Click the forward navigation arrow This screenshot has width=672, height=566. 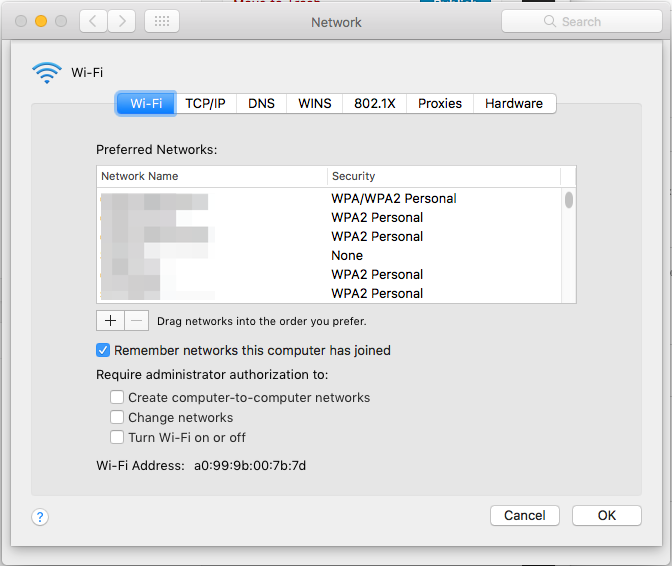[121, 21]
